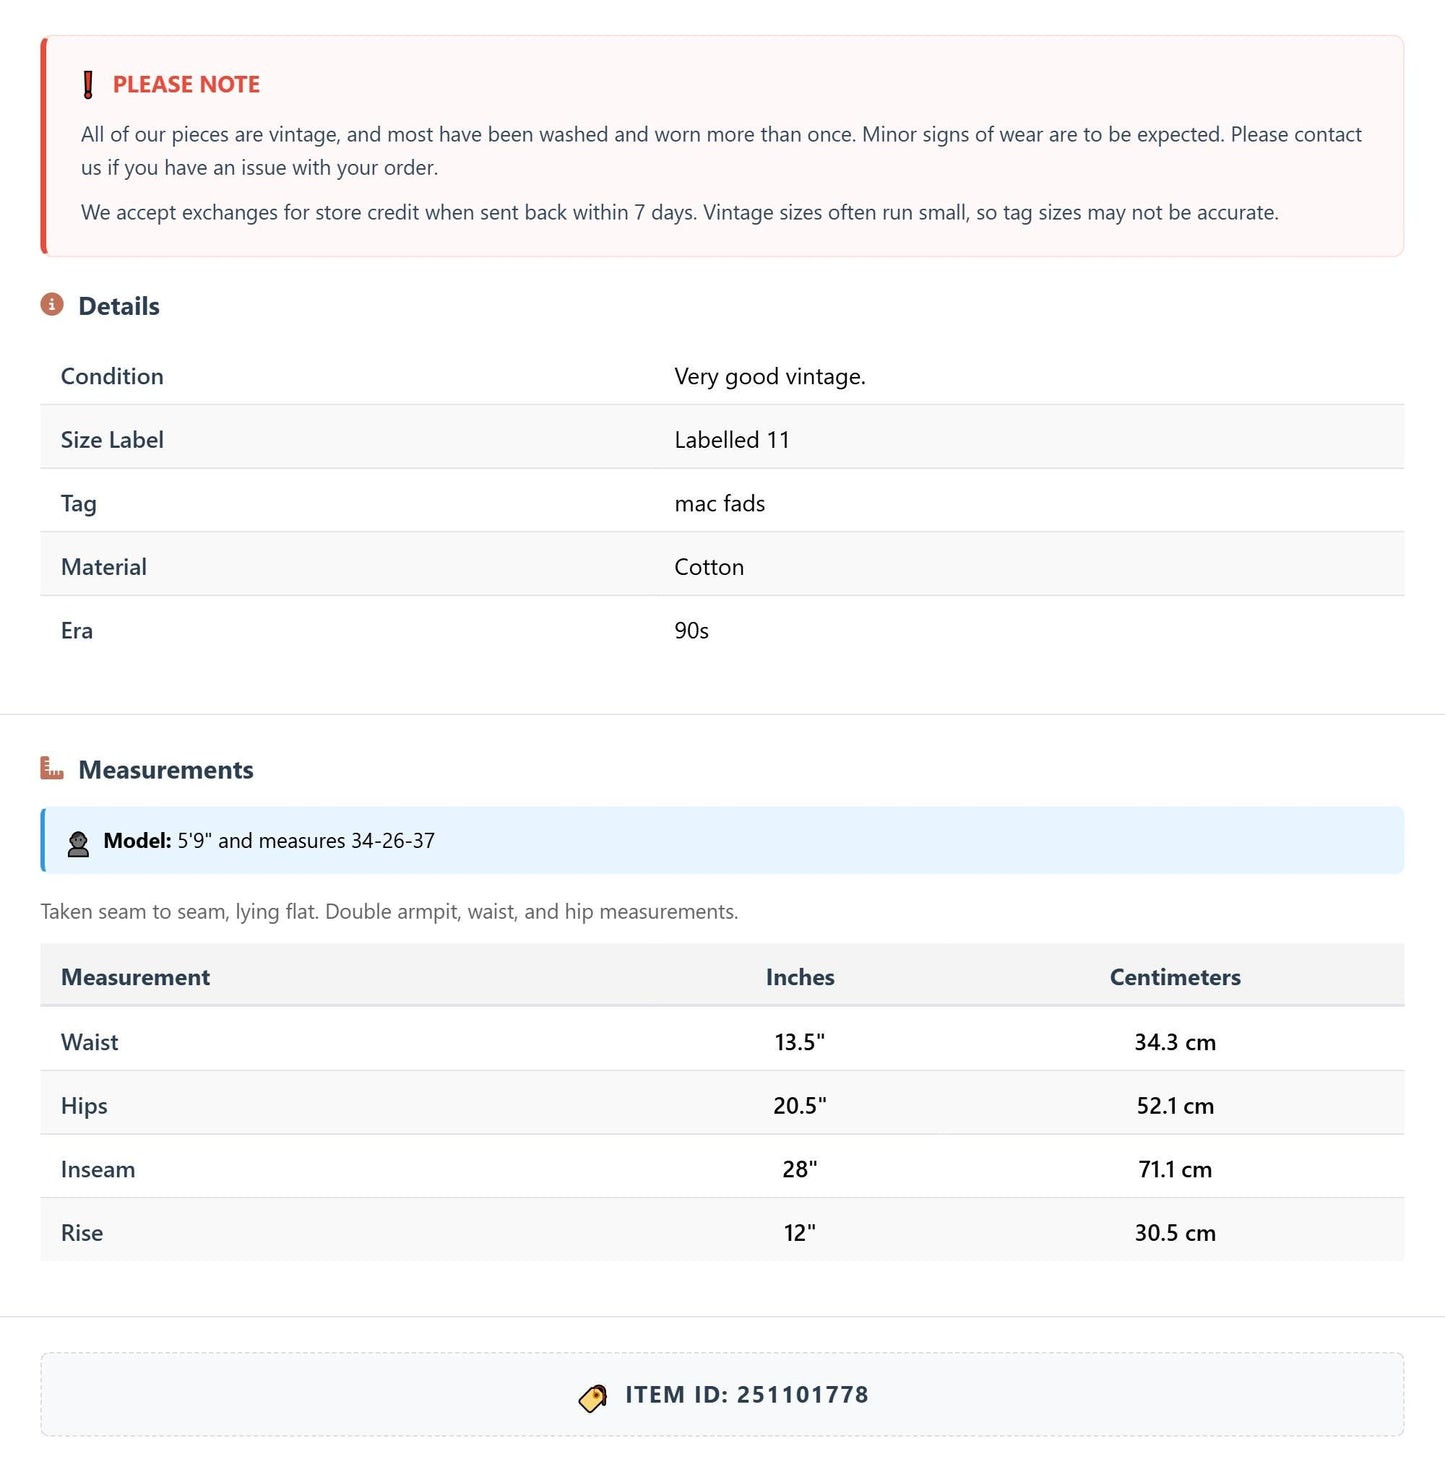Select the PLEASE NOTE heading
This screenshot has height=1472, width=1445.
[186, 85]
